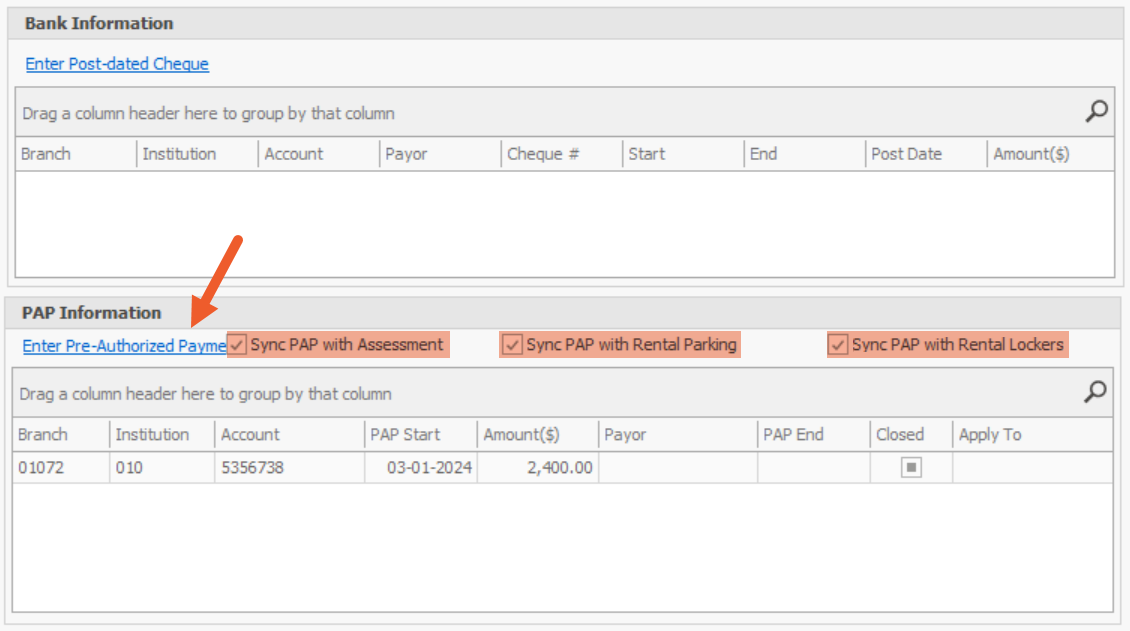Toggle the Closed checkbox for account 5356738

(x=910, y=468)
